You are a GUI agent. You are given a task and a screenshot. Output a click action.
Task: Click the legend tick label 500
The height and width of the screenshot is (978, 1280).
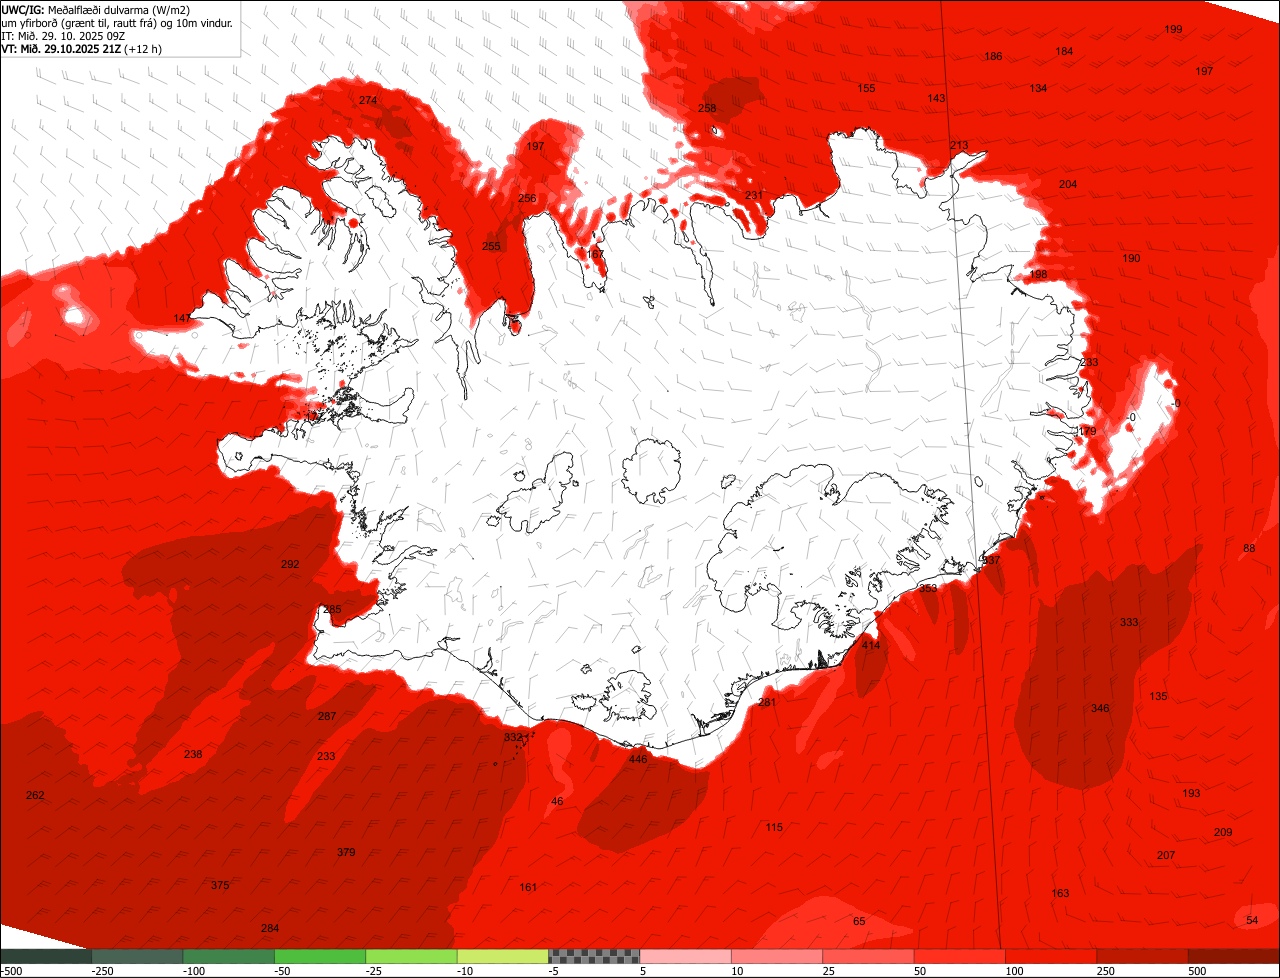(1197, 971)
